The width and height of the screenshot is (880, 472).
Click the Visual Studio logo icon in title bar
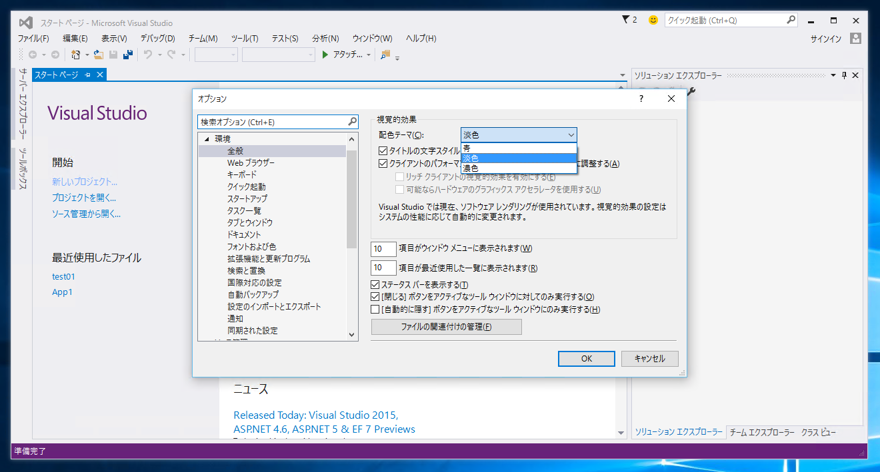pyautogui.click(x=25, y=22)
